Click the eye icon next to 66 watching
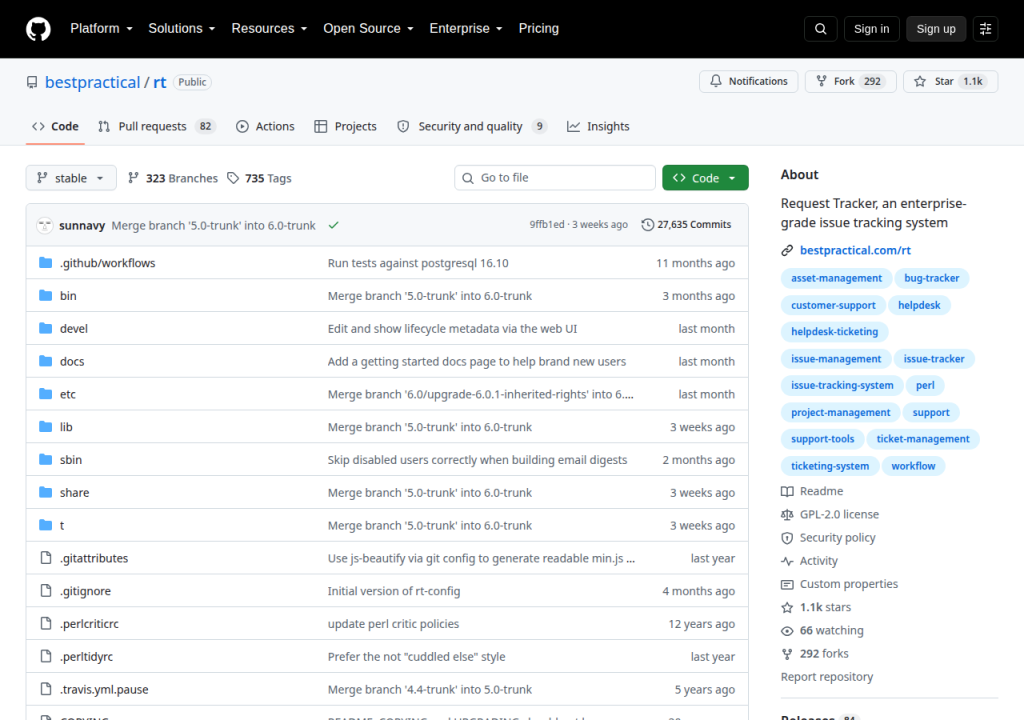1024x720 pixels. pos(787,630)
